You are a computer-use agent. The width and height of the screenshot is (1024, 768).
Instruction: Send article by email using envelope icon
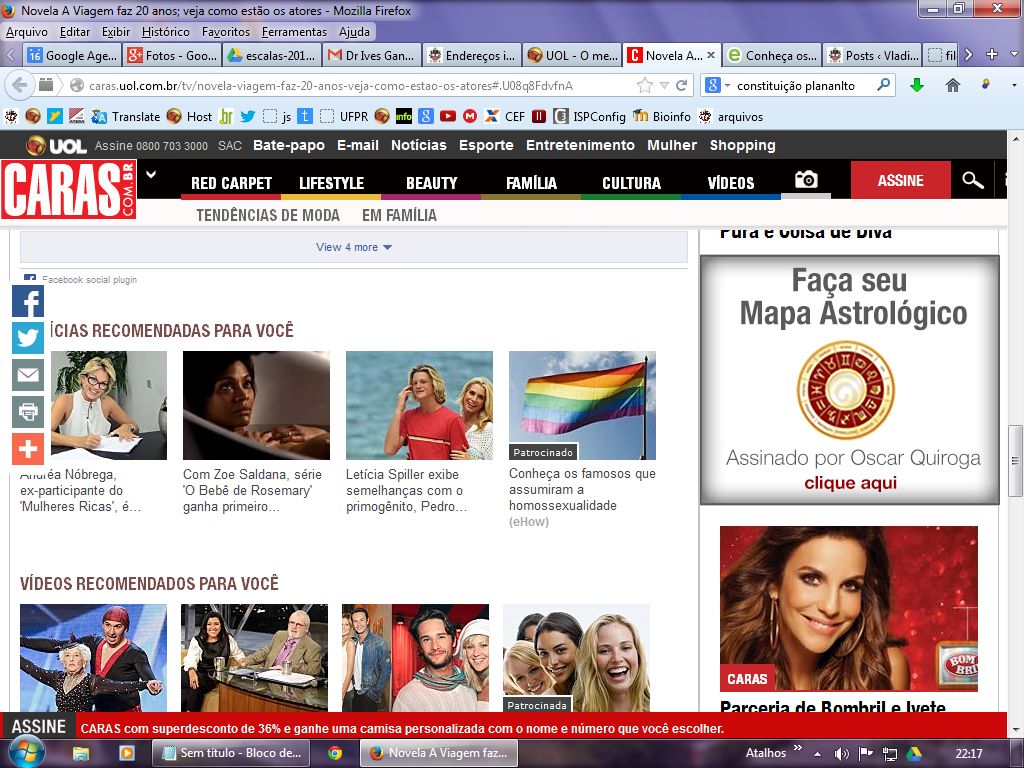[28, 375]
